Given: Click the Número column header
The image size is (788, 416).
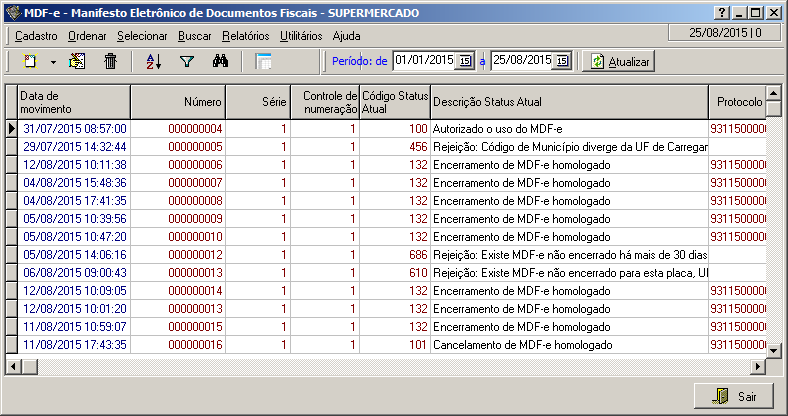Looking at the screenshot, I should [x=178, y=101].
